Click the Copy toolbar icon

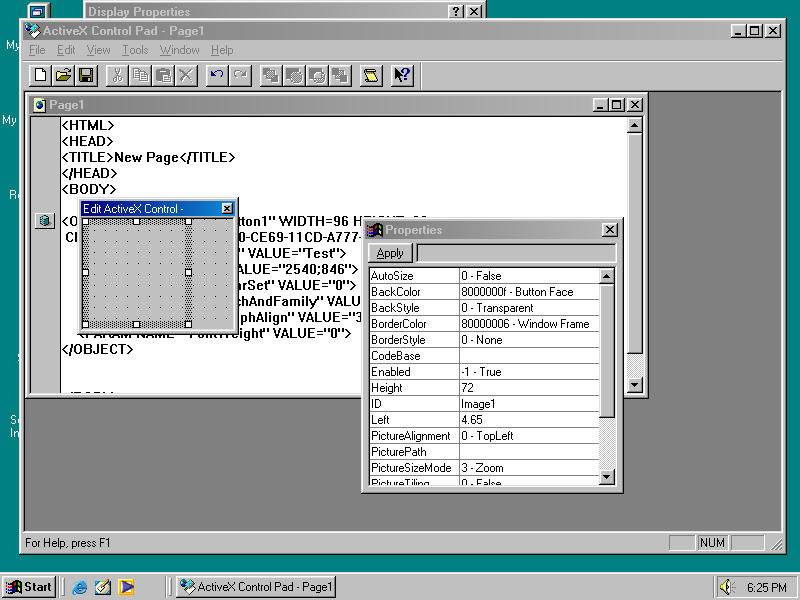click(140, 76)
